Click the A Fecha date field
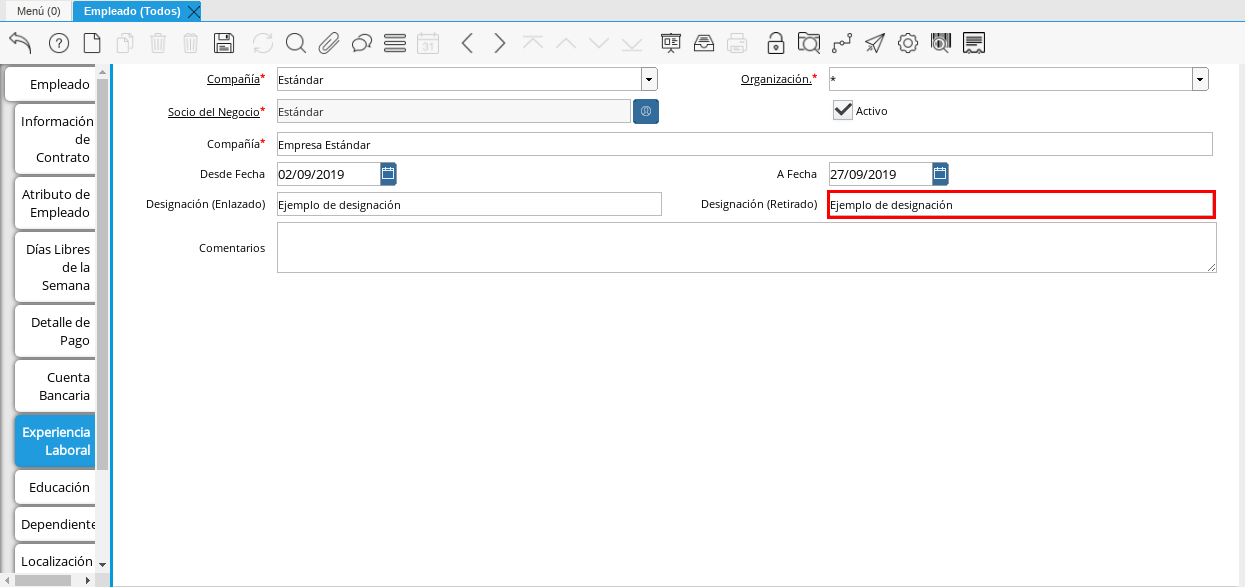Viewport: 1245px width, 587px height. [880, 174]
